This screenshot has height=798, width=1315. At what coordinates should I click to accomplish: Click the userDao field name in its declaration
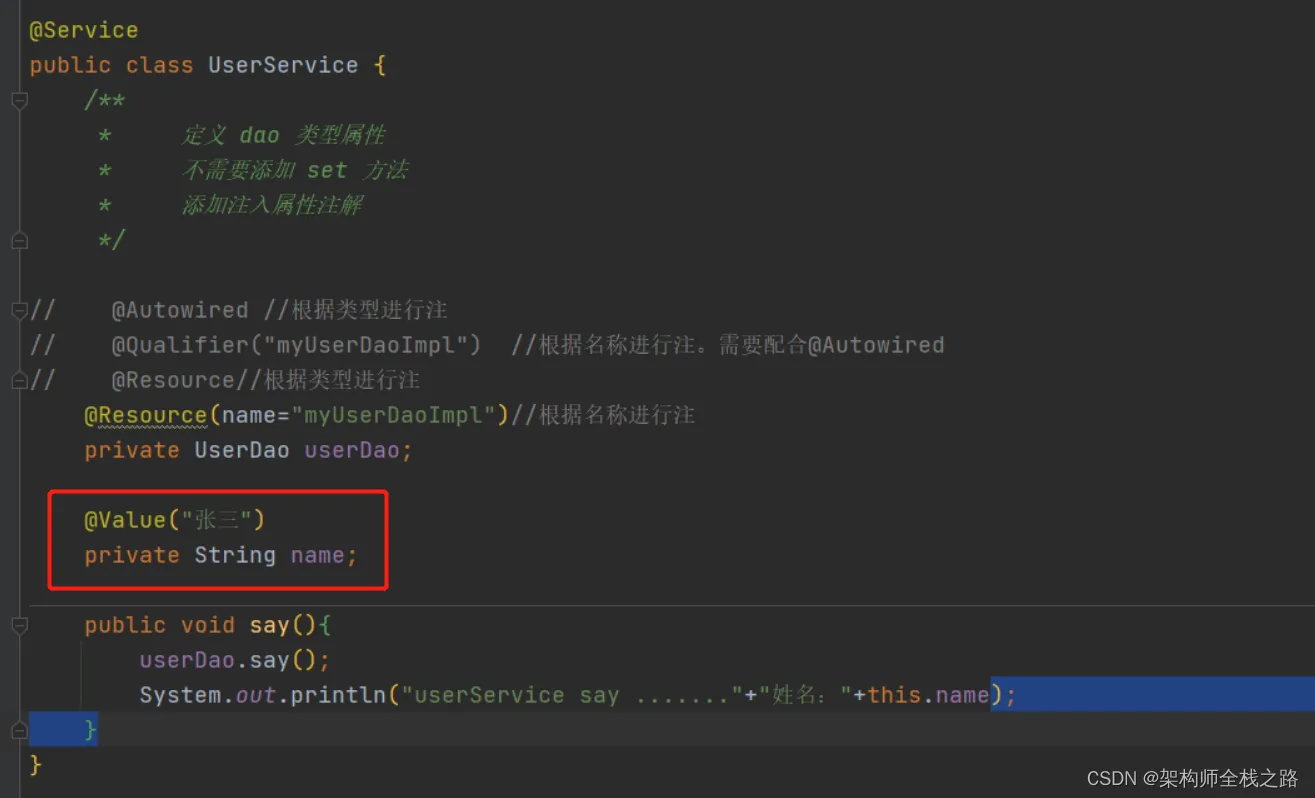point(352,450)
